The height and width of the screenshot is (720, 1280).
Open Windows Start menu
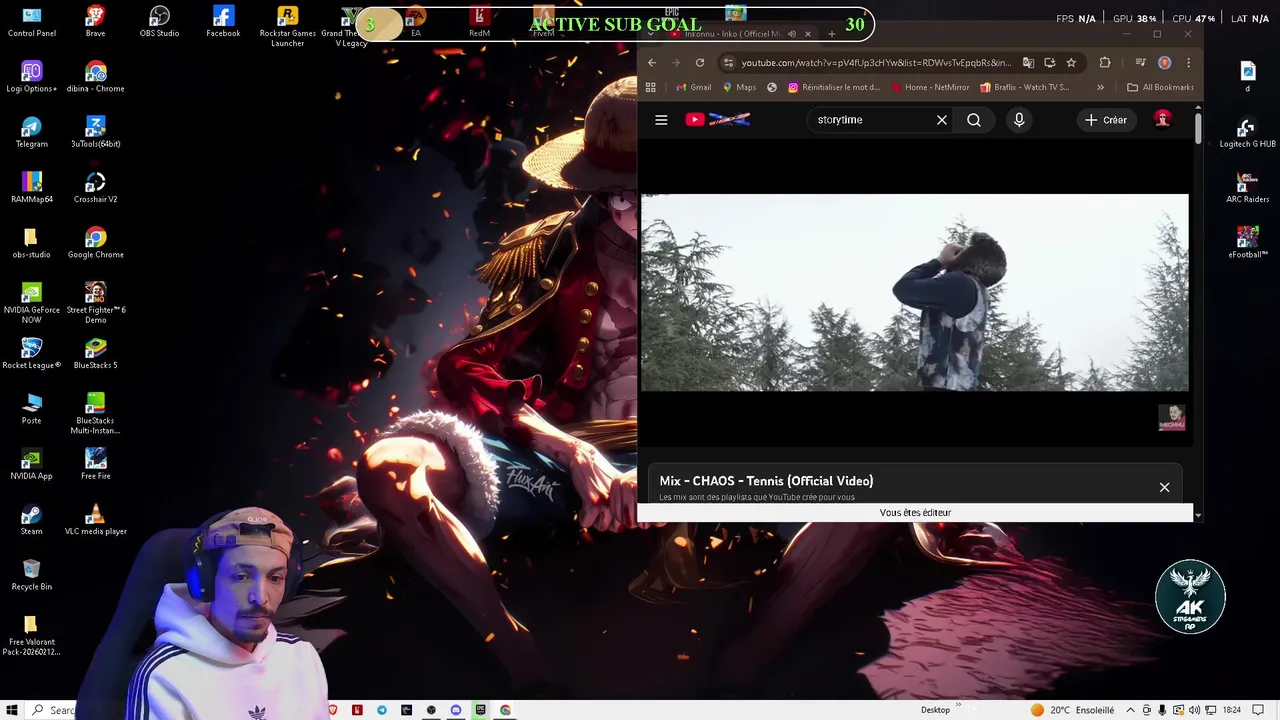pos(11,710)
